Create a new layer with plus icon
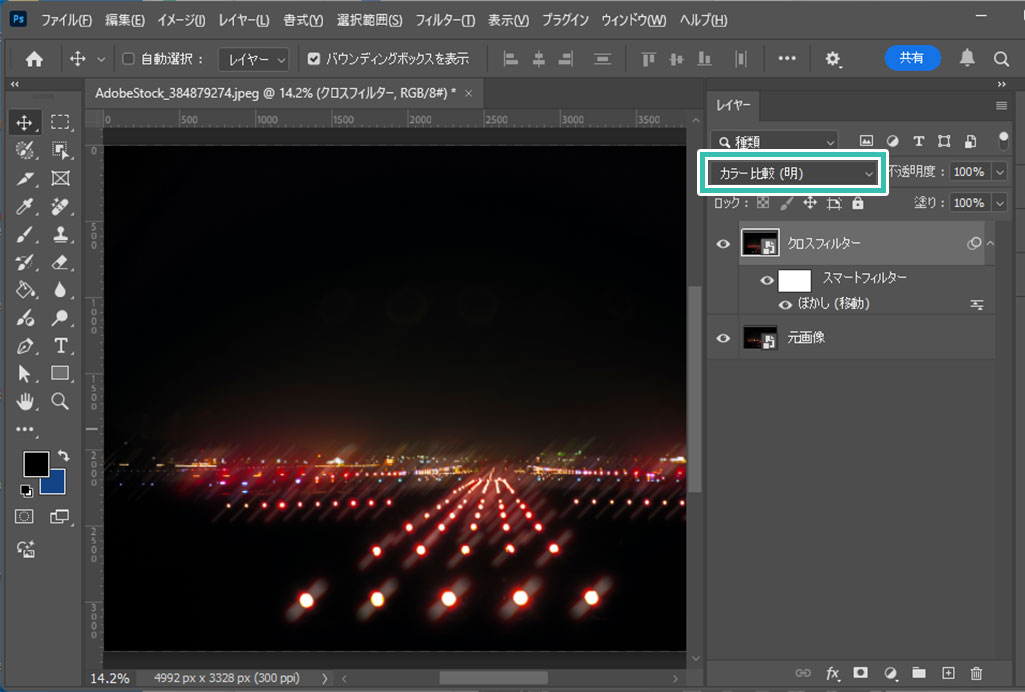Screen dimensions: 1025x692 pyautogui.click(x=949, y=673)
